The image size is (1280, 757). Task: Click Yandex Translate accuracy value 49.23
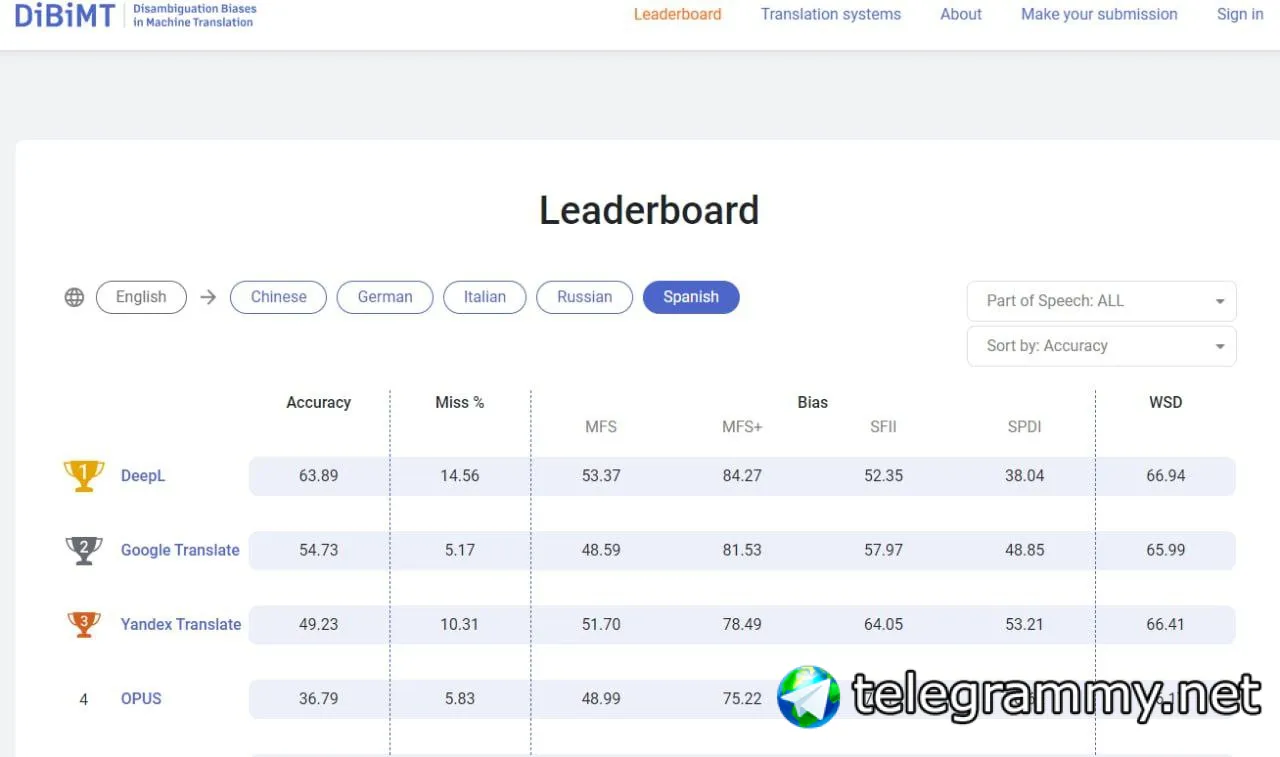319,624
